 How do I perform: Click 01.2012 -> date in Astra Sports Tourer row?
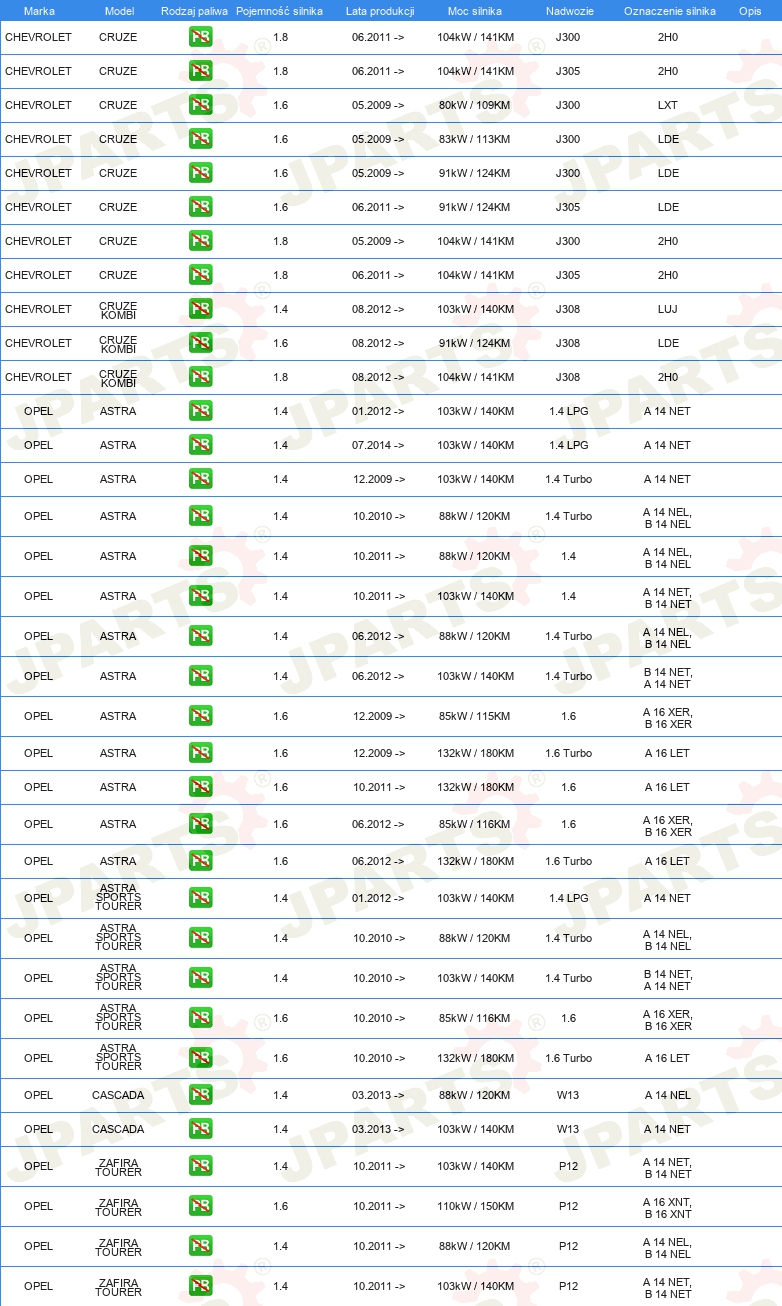[379, 898]
